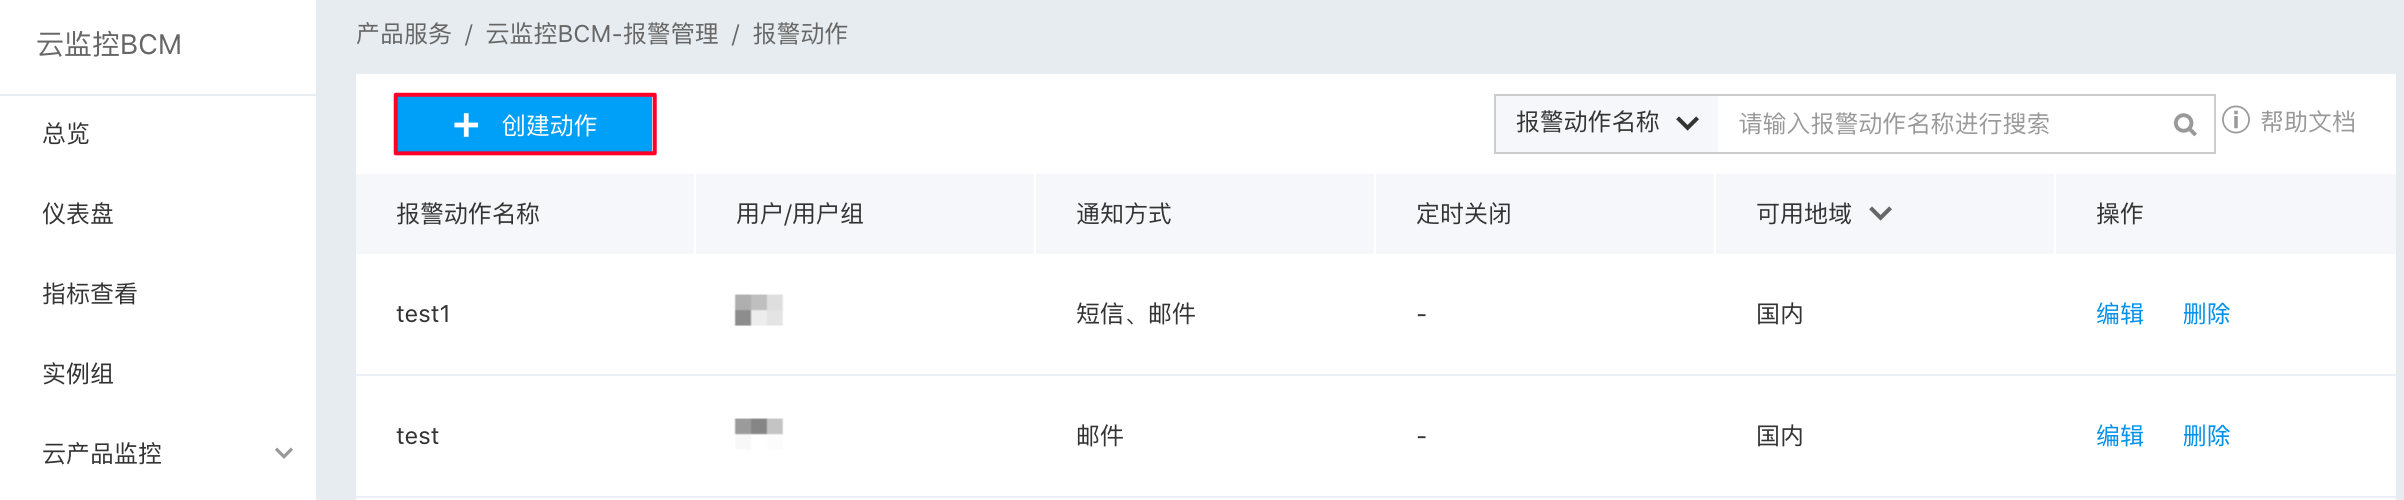Click the 产品服务 breadcrumb link
2404x500 pixels.
point(404,34)
